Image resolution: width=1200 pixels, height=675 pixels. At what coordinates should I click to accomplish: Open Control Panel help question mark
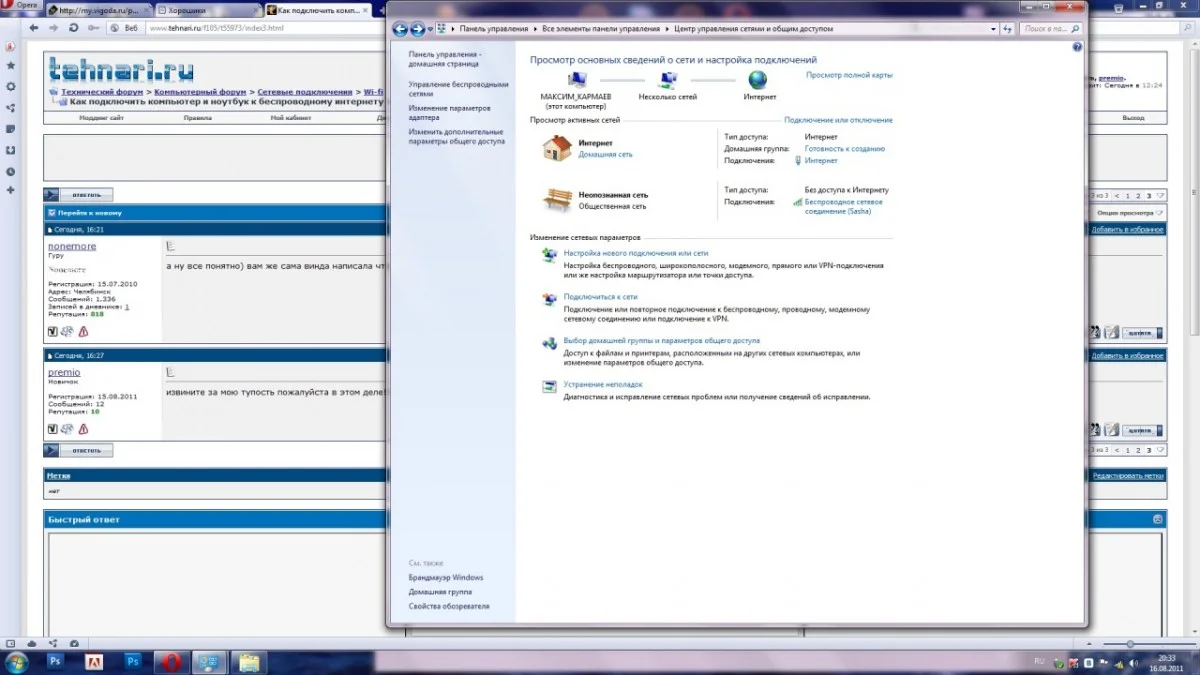[x=1077, y=47]
